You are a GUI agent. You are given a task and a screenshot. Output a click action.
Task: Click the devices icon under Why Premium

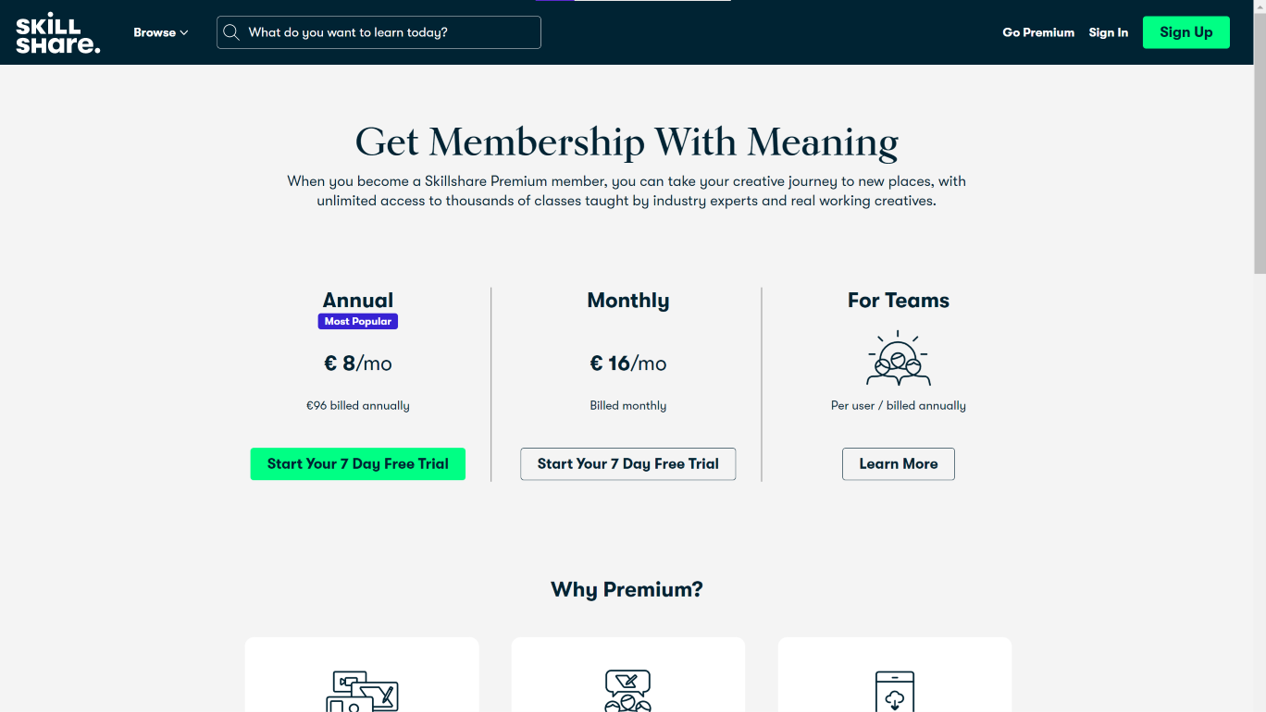click(x=362, y=690)
